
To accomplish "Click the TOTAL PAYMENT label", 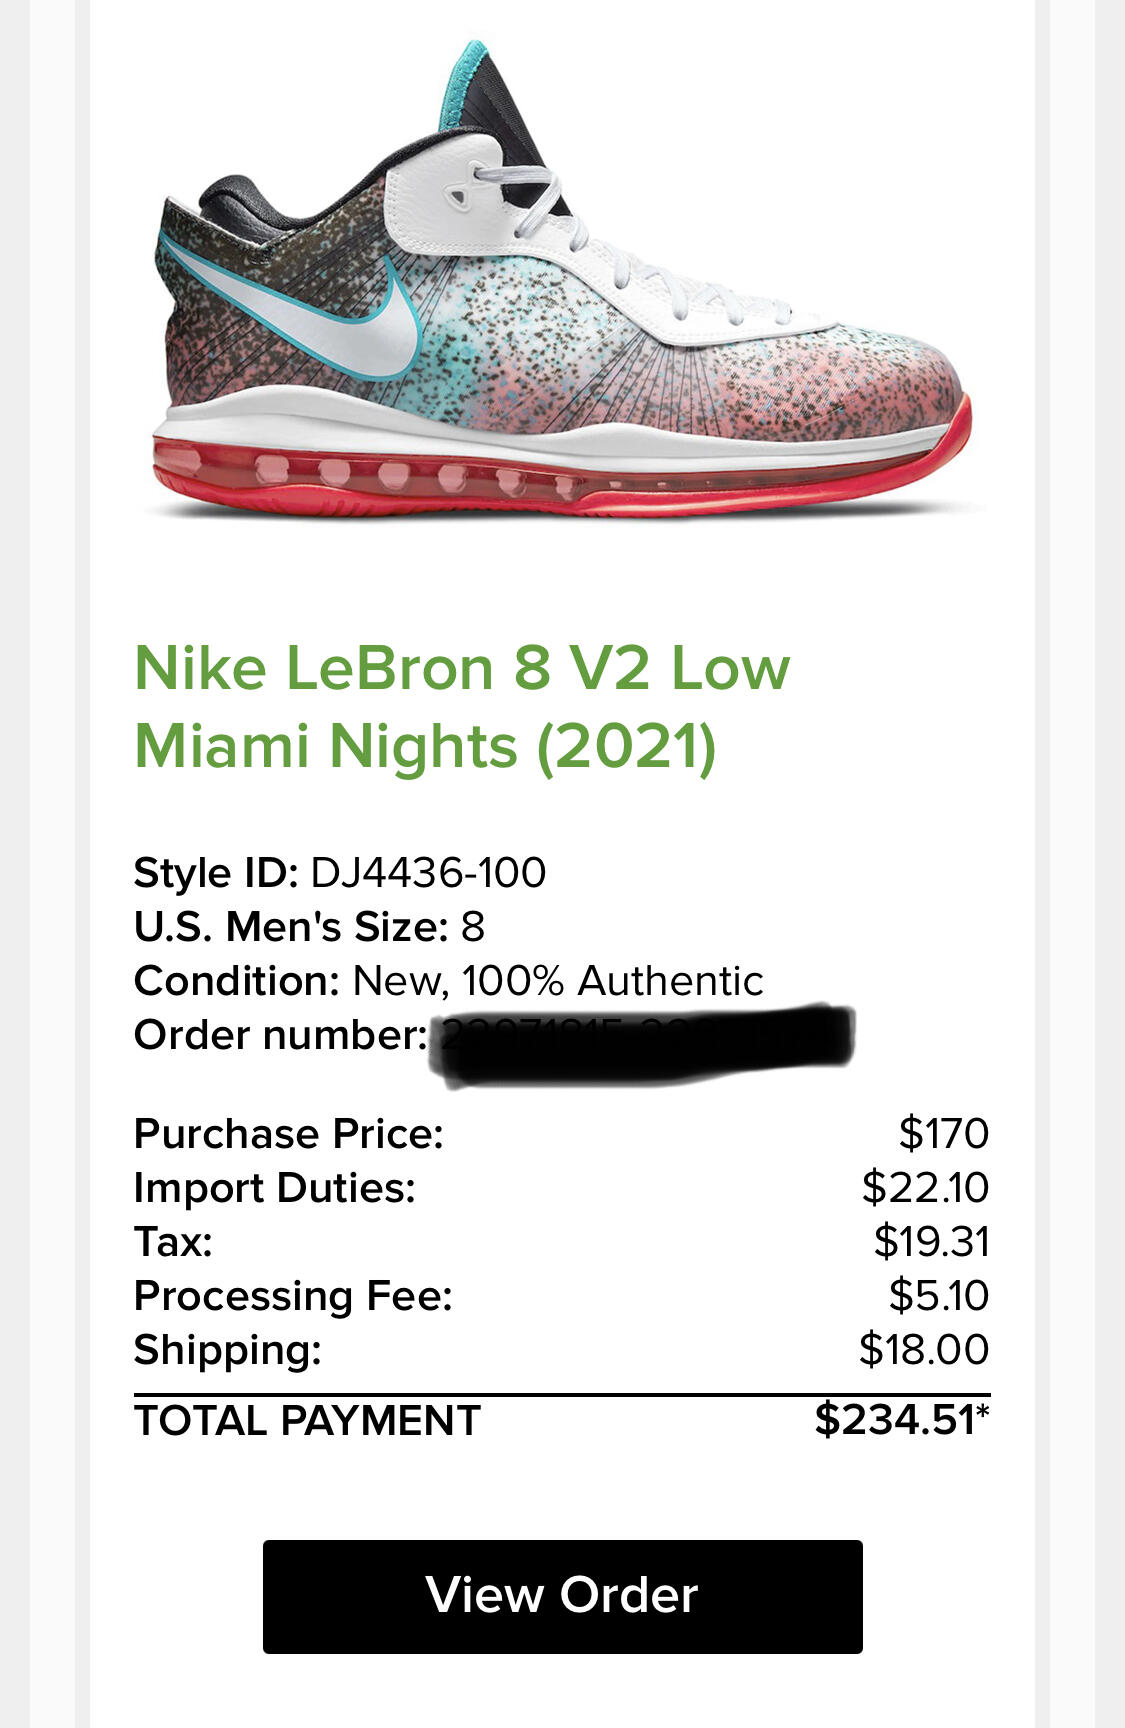I will point(308,1421).
